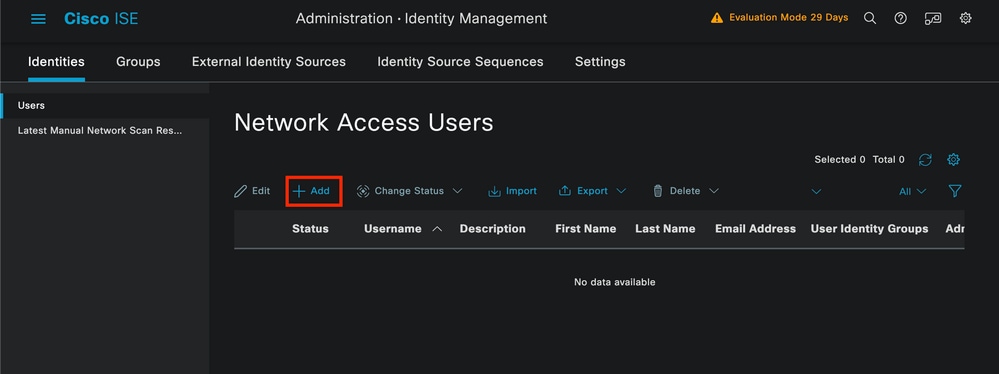Open the External Identity Sources tab
Viewport: 999px width, 374px height.
pyautogui.click(x=269, y=62)
